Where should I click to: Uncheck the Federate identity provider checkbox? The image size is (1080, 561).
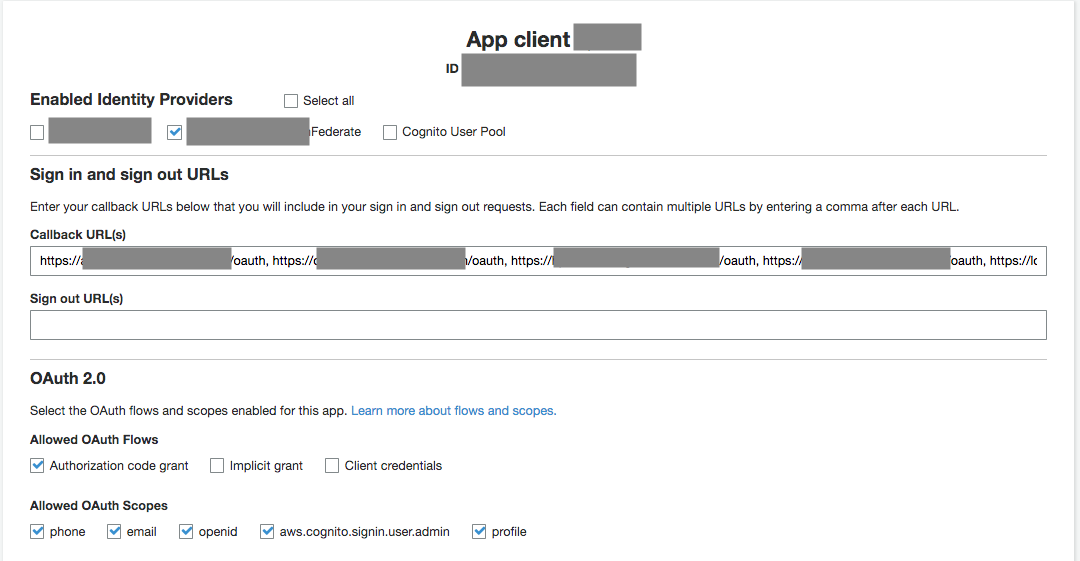pos(175,132)
